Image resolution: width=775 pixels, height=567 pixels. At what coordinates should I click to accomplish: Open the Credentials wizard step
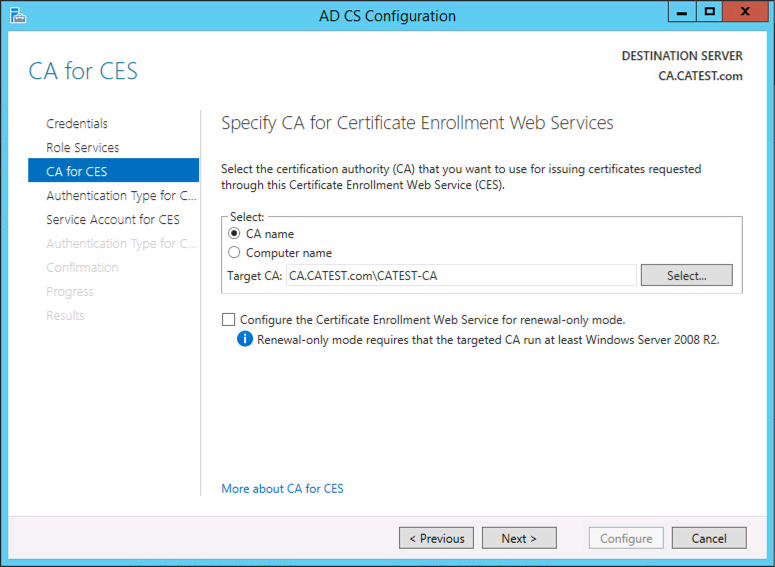point(77,124)
